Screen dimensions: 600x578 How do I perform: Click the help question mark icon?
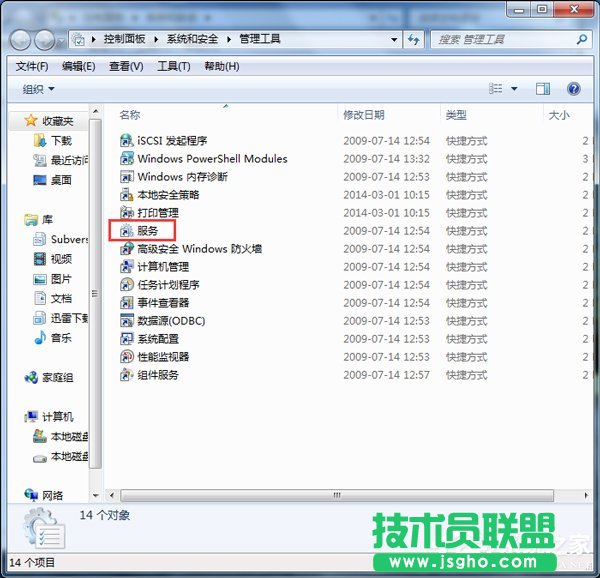point(573,89)
